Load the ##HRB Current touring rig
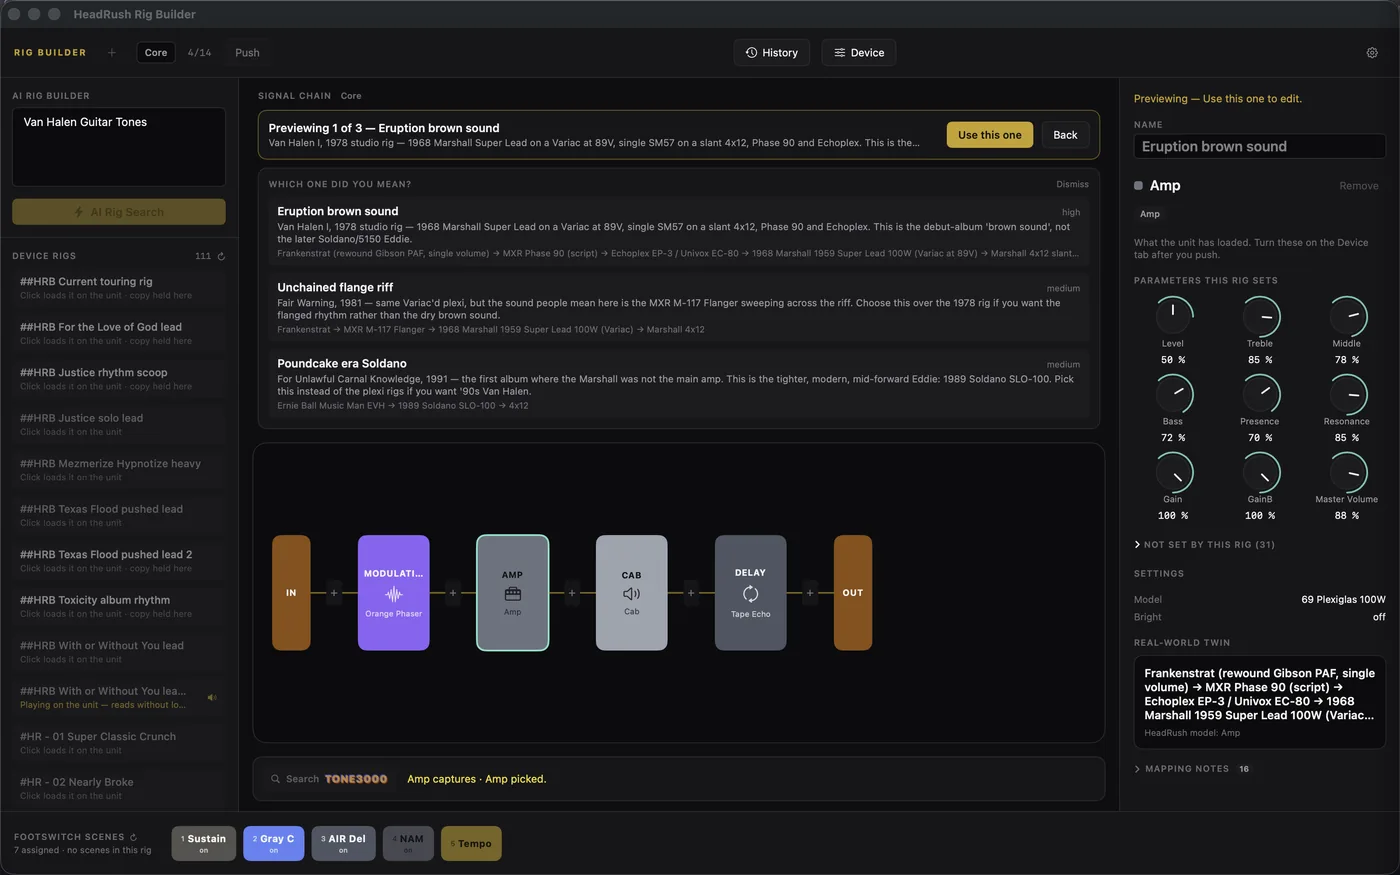This screenshot has width=1400, height=875. (x=120, y=288)
